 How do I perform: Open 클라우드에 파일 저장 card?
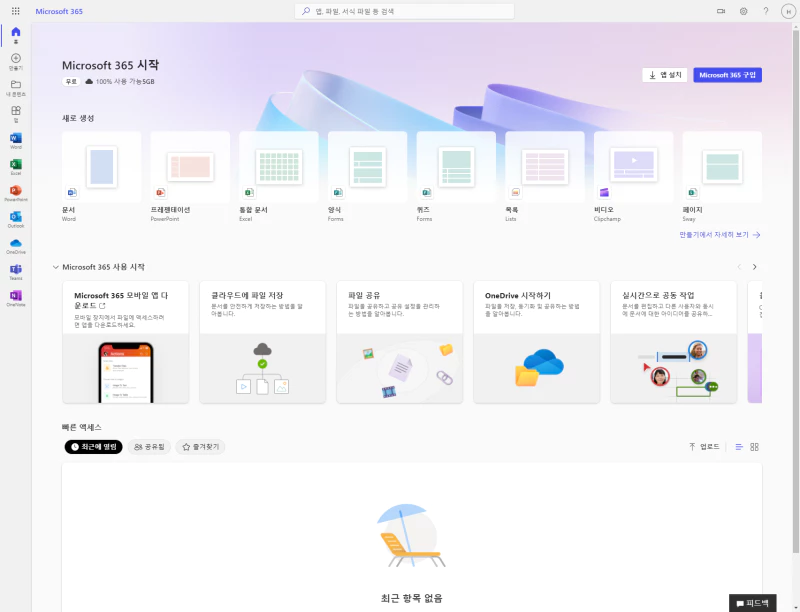click(263, 342)
